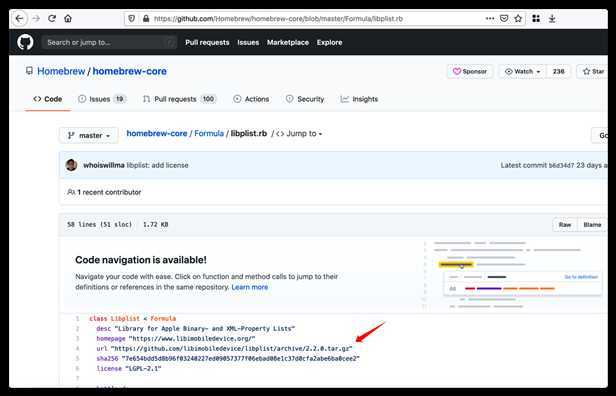Open Pull requests in GitHub header

coord(207,42)
